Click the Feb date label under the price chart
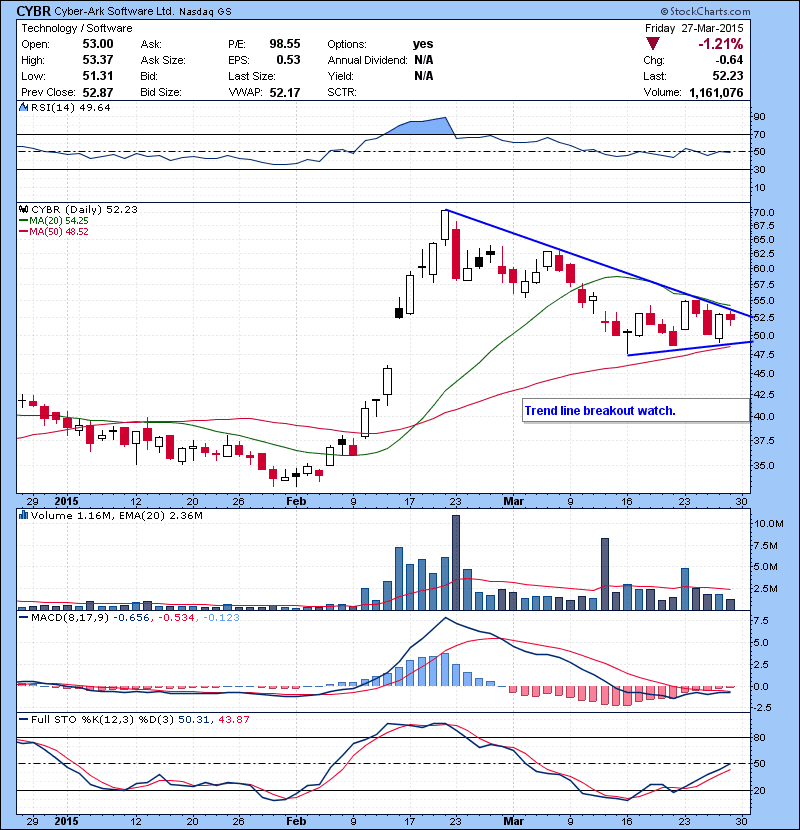 (x=296, y=501)
